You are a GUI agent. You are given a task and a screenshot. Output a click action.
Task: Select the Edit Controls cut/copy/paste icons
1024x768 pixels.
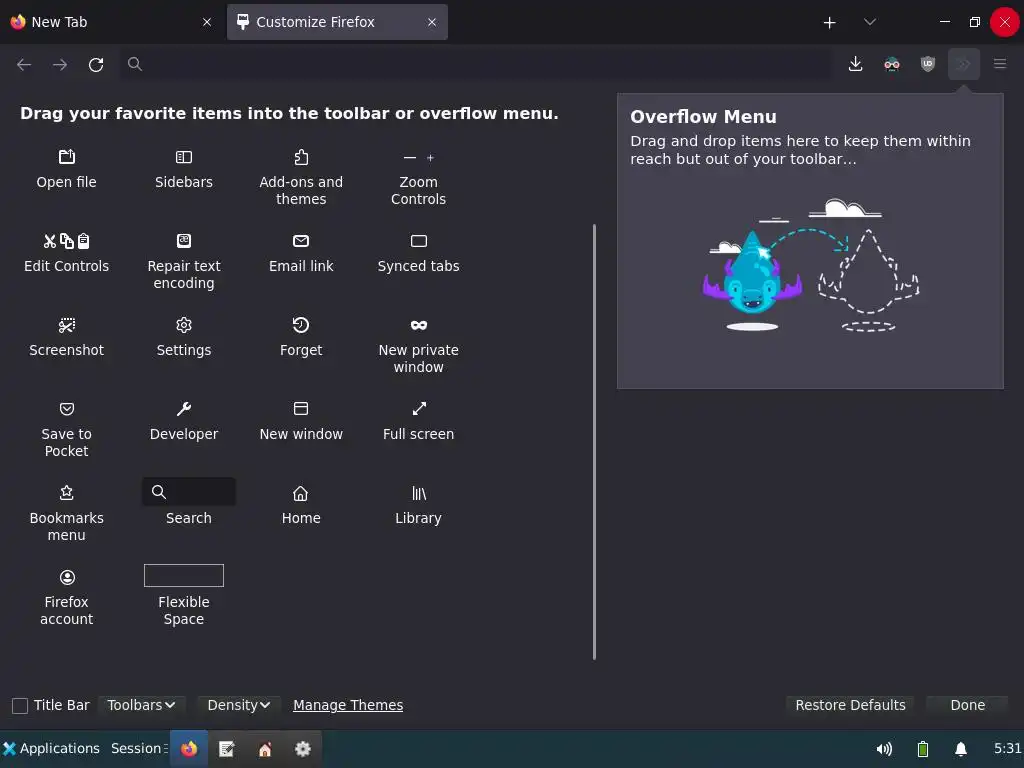pos(67,241)
